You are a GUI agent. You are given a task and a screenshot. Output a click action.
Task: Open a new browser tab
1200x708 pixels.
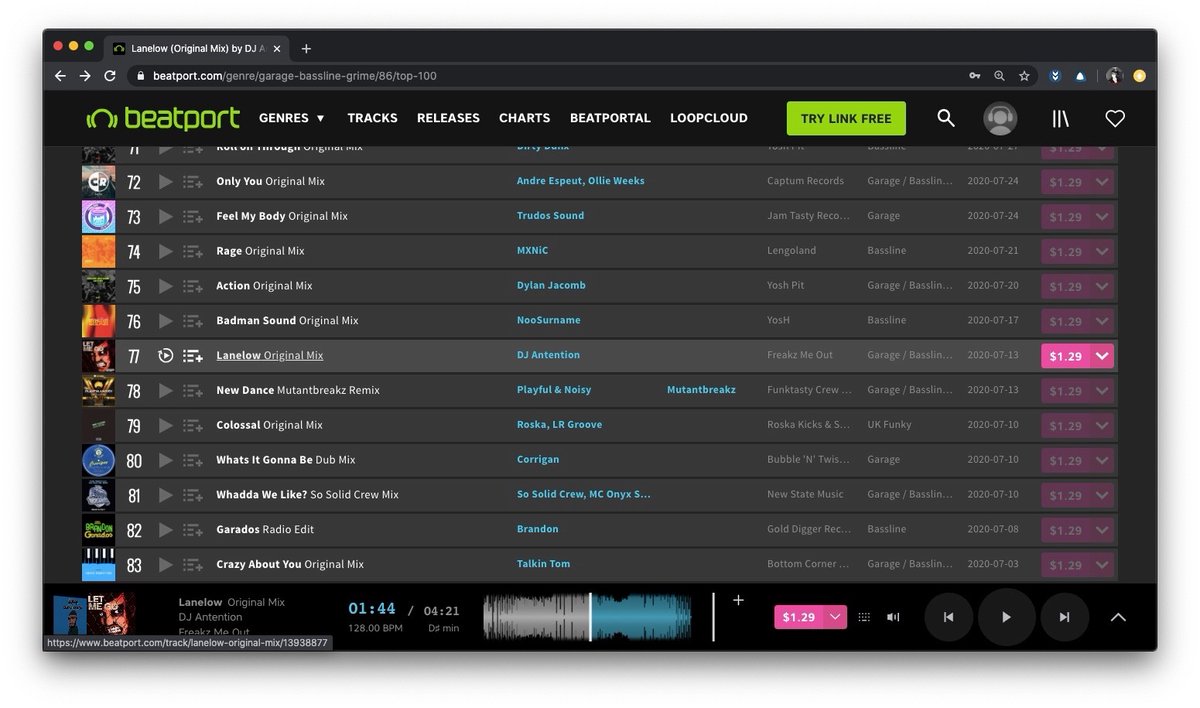306,48
